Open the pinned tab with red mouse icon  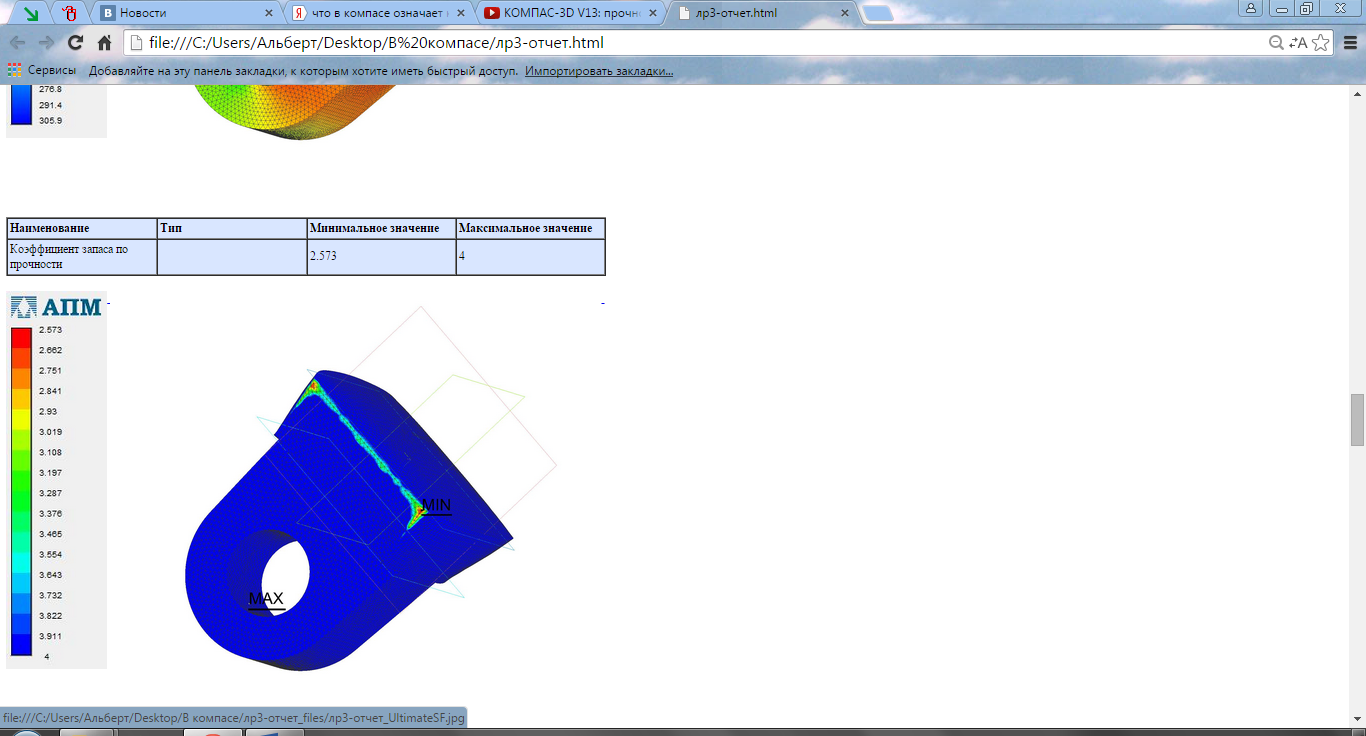(70, 13)
